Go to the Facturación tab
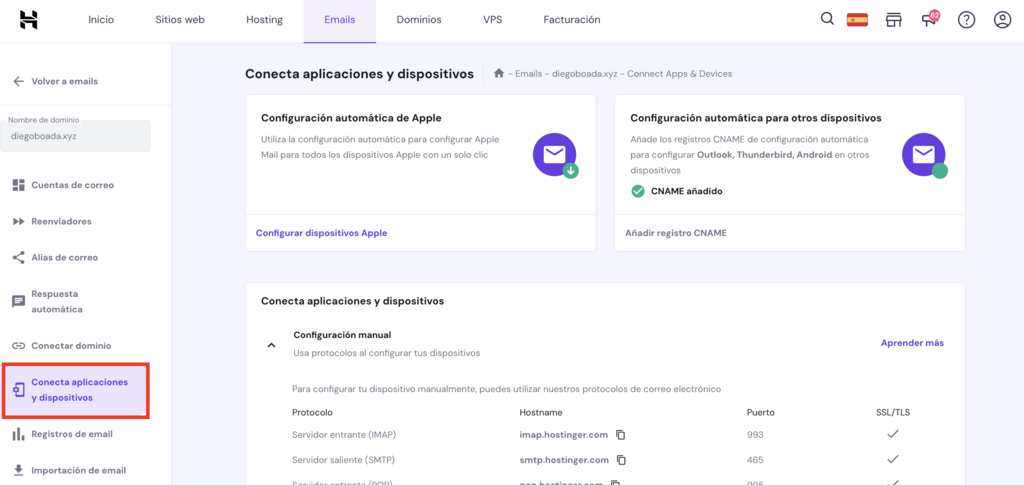The image size is (1024, 485). point(572,20)
